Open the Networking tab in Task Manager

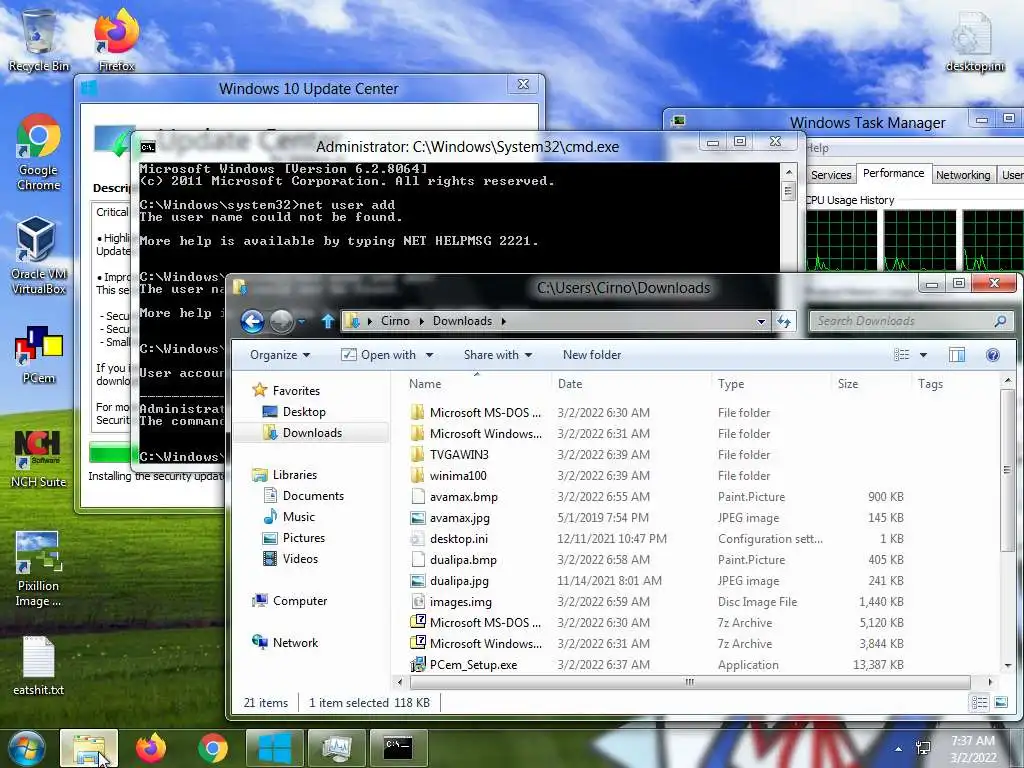963,175
